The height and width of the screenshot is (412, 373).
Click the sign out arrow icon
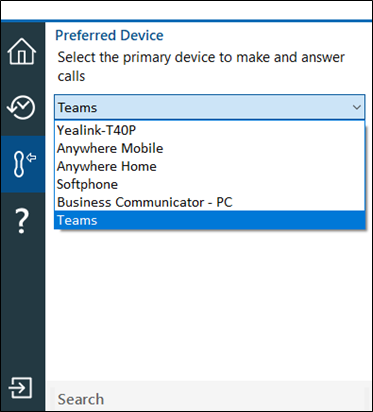(x=20, y=388)
